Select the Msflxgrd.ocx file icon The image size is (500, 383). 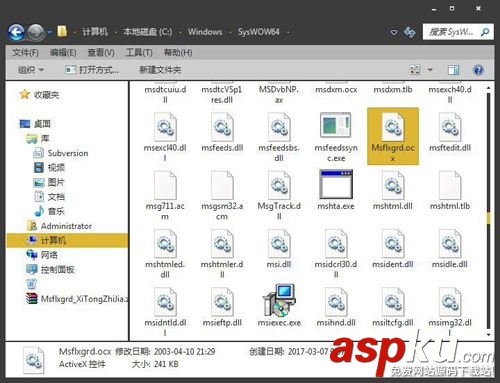(392, 127)
